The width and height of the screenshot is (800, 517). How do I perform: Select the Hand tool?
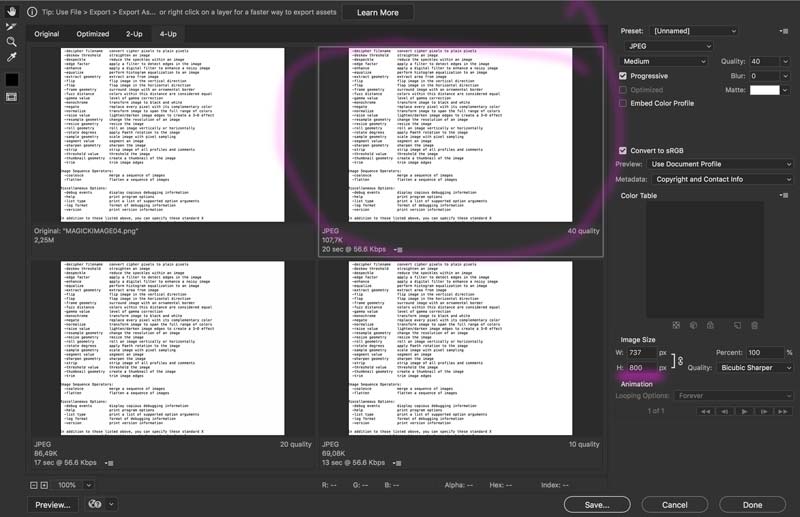[x=11, y=11]
